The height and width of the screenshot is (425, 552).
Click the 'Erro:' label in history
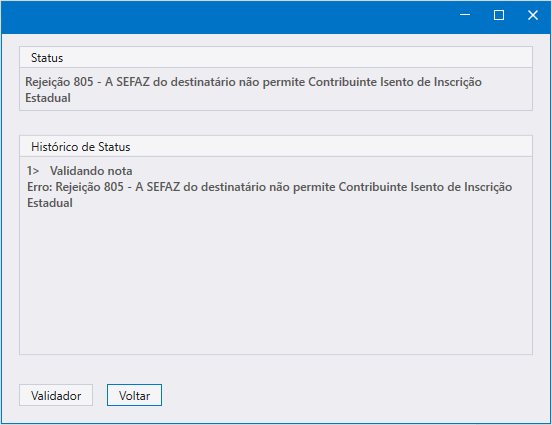tap(40, 187)
